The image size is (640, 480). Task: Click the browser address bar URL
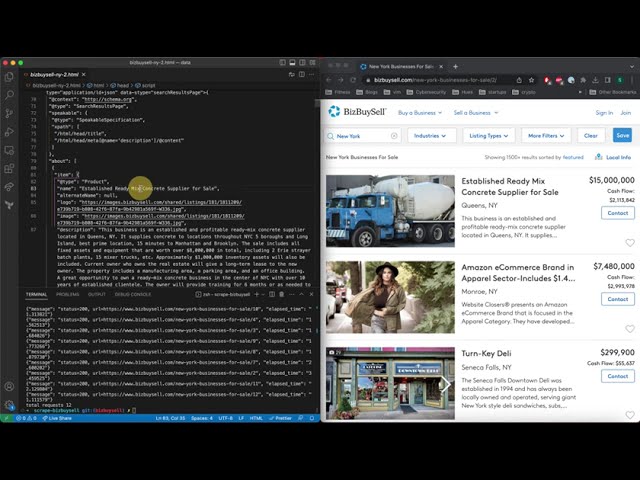(436, 80)
